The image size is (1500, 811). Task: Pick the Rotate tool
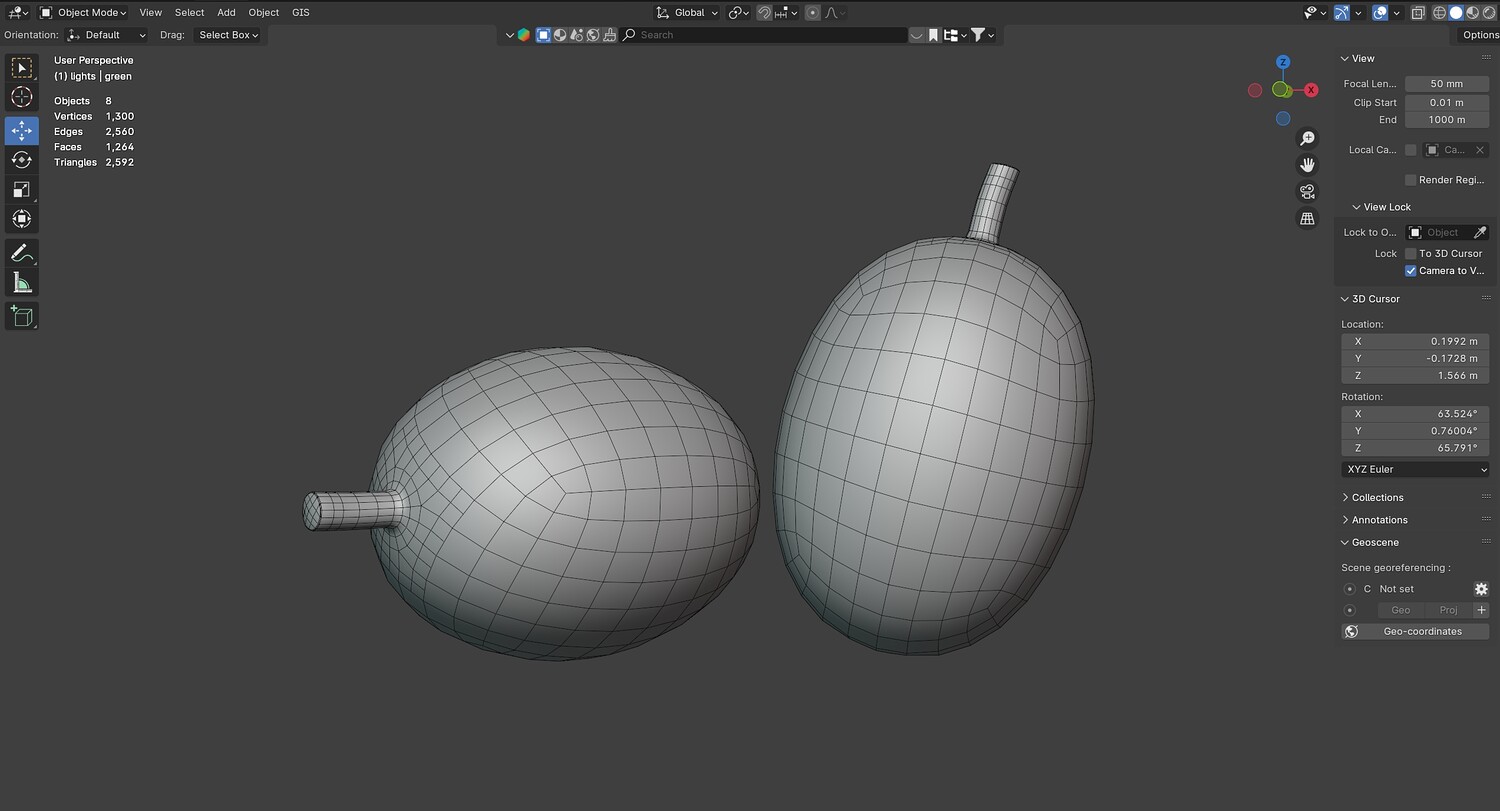pyautogui.click(x=21, y=160)
